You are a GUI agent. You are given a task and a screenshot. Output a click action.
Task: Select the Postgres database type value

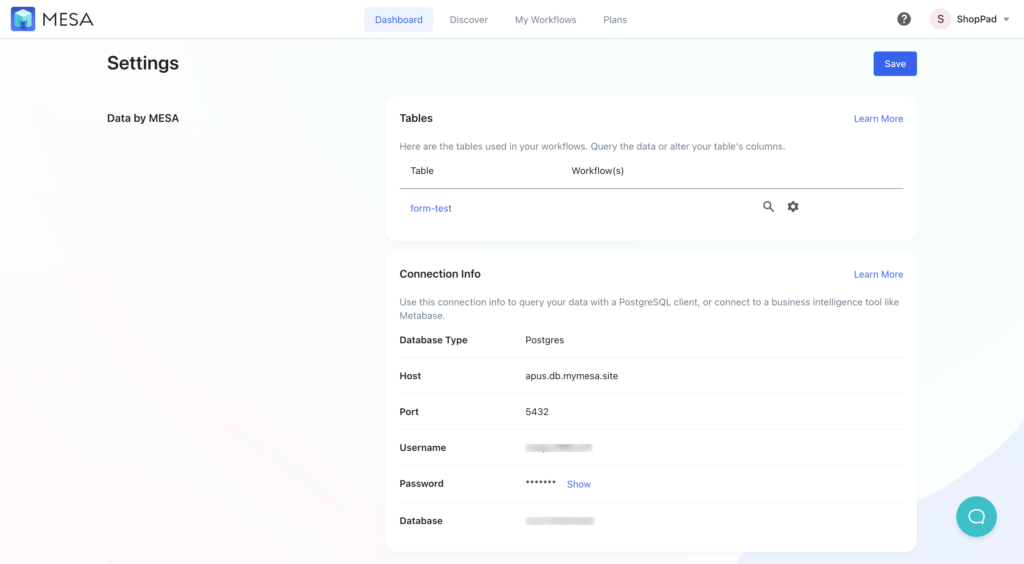point(545,340)
